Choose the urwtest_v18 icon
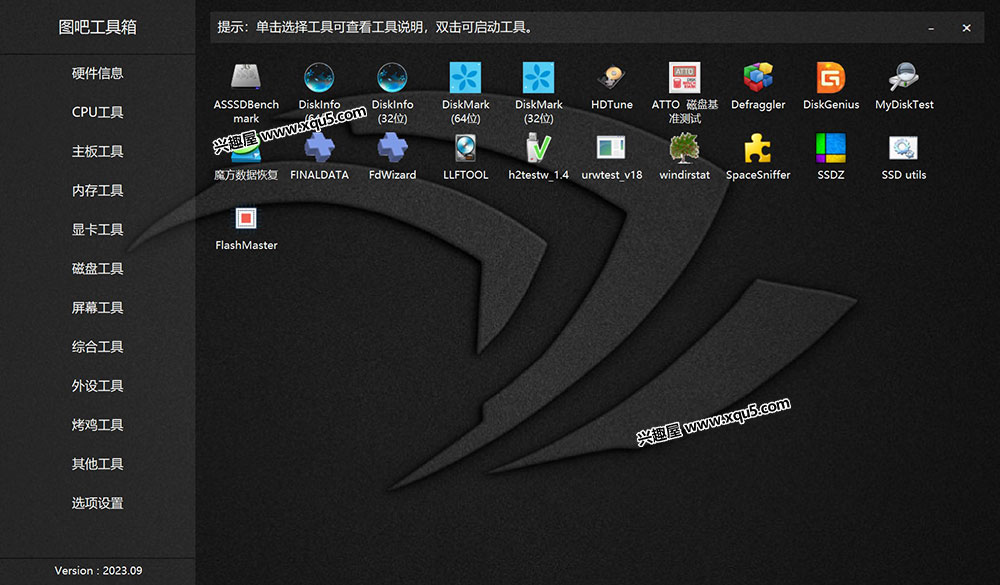Image resolution: width=1000 pixels, height=585 pixels. coord(612,148)
